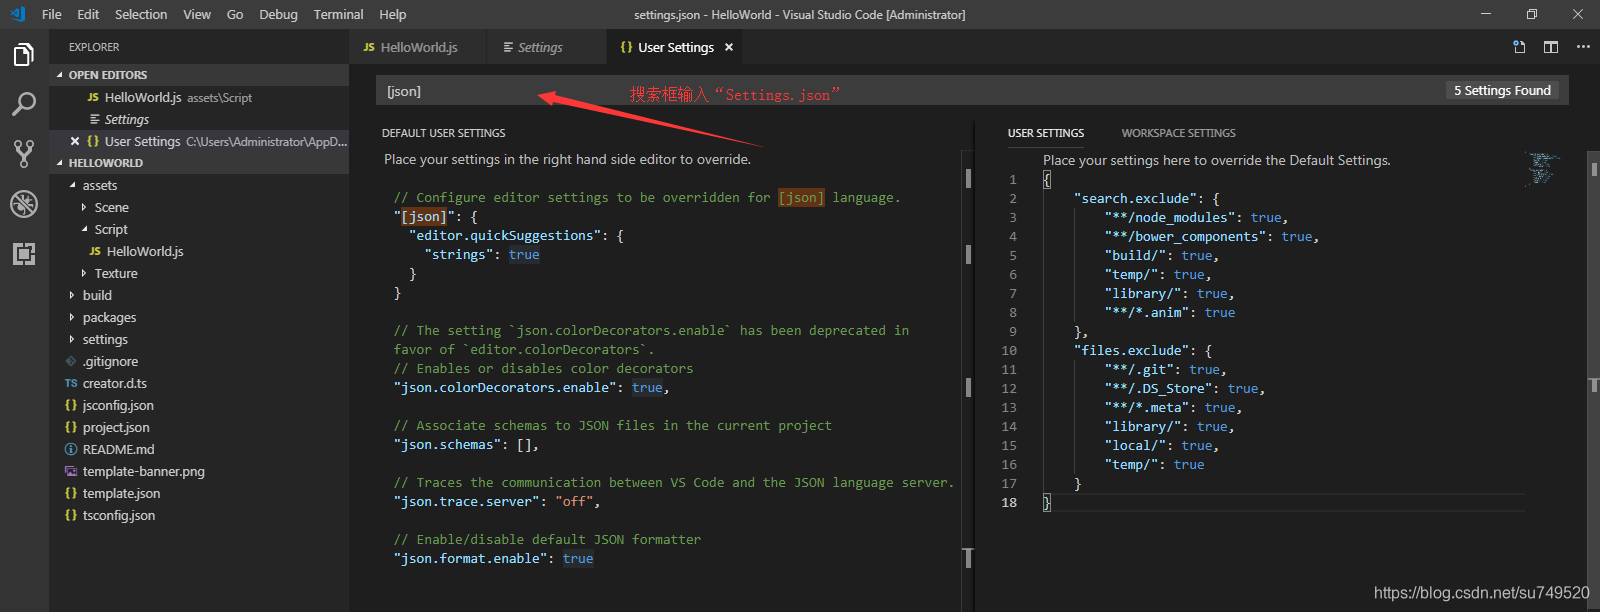This screenshot has height=612, width=1600.
Task: Click the 5 Settings Found badge
Action: [1502, 90]
